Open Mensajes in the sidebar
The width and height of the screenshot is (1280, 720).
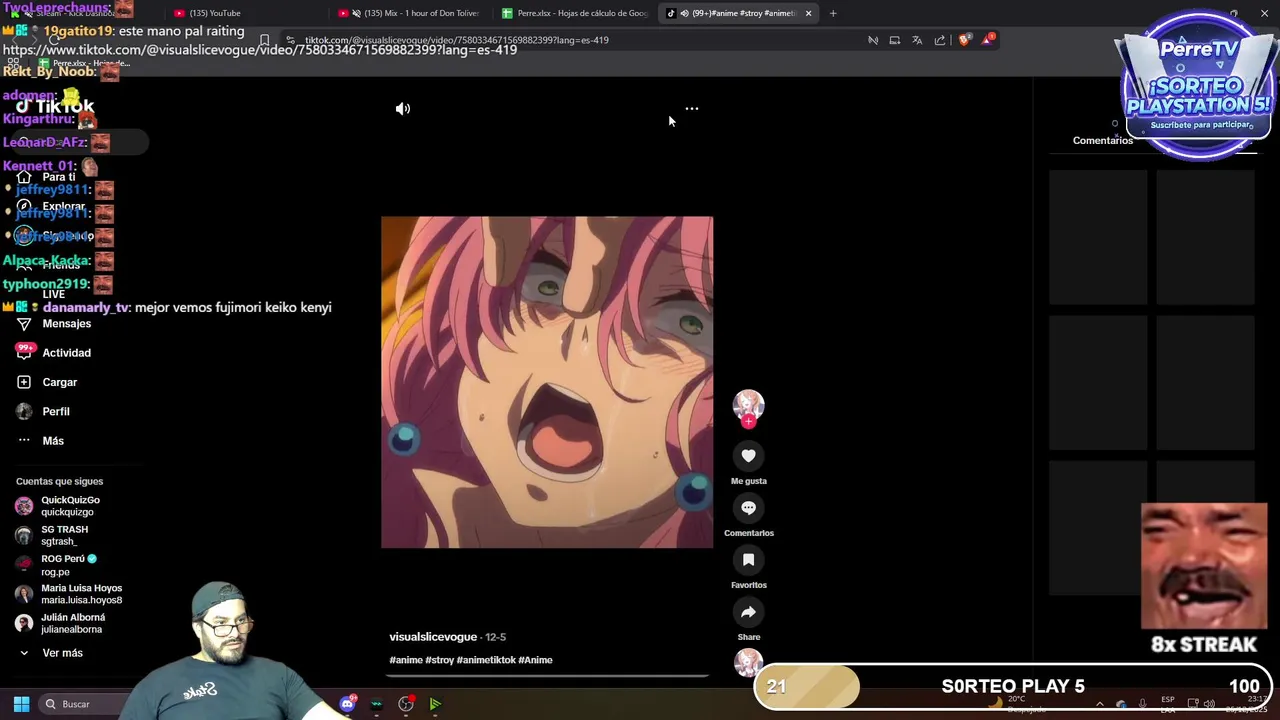[66, 324]
